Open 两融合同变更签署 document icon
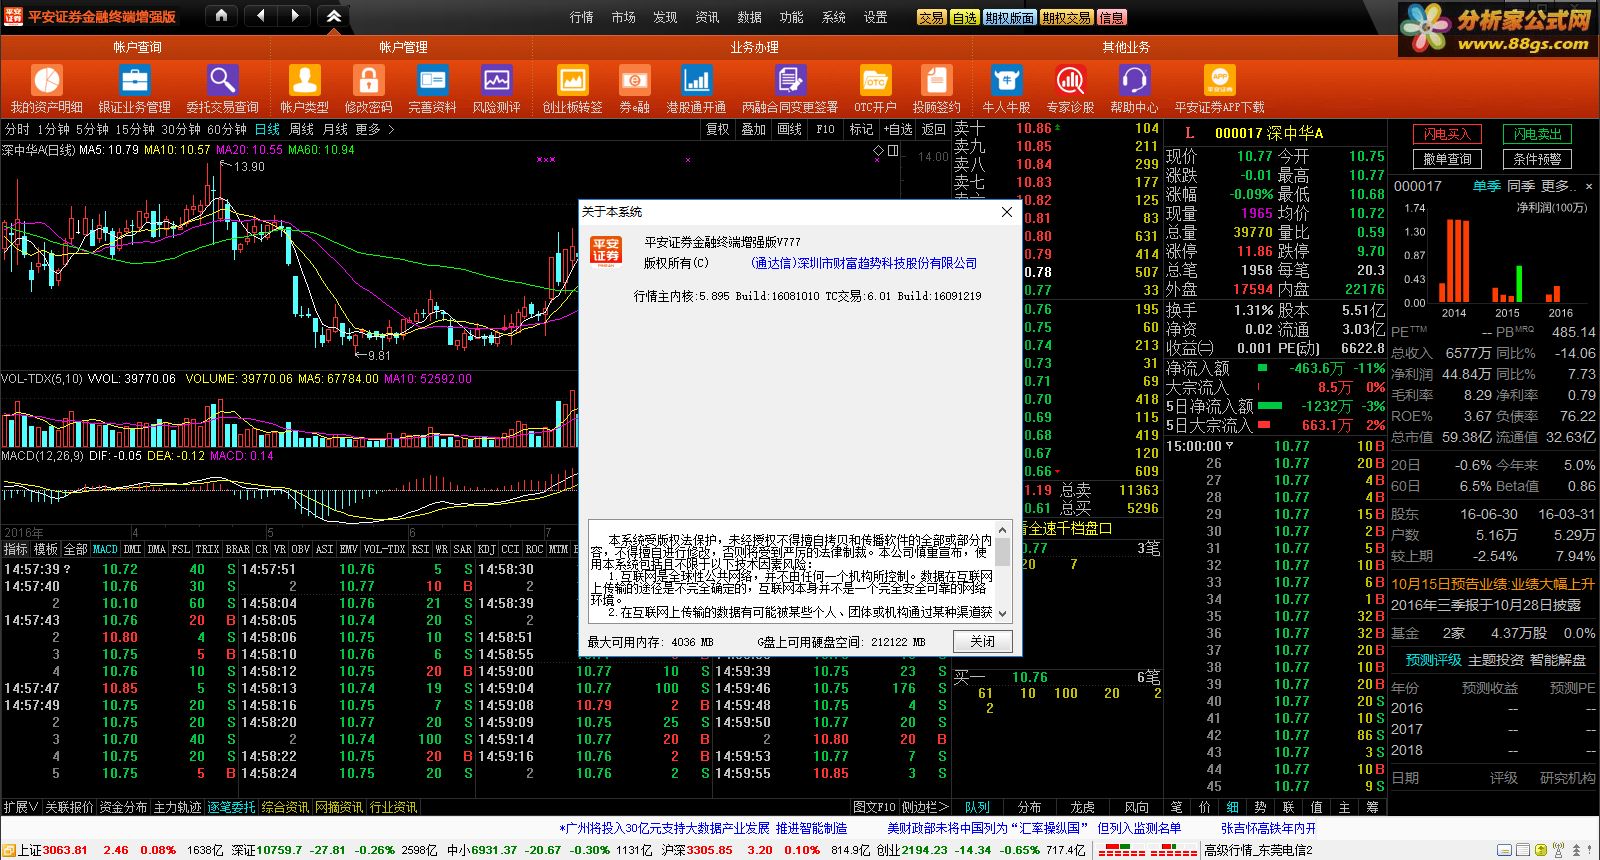 tap(790, 80)
